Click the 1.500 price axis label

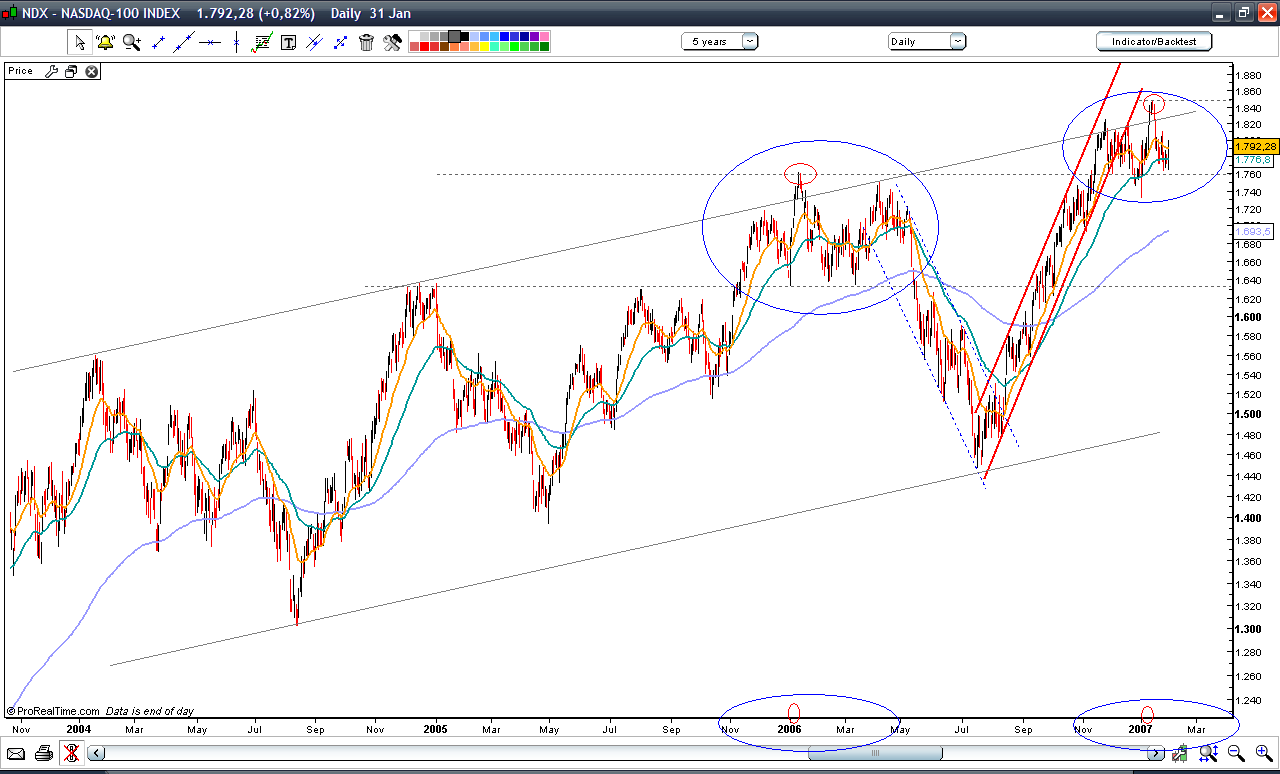click(x=1249, y=414)
